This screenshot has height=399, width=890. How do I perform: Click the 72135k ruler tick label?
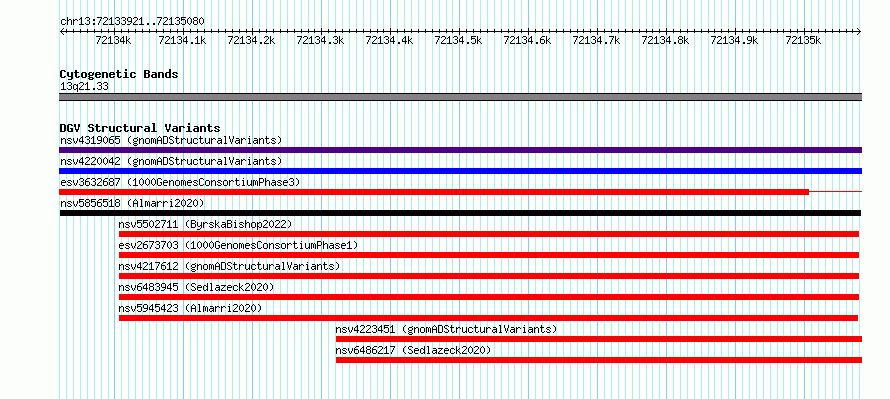803,40
